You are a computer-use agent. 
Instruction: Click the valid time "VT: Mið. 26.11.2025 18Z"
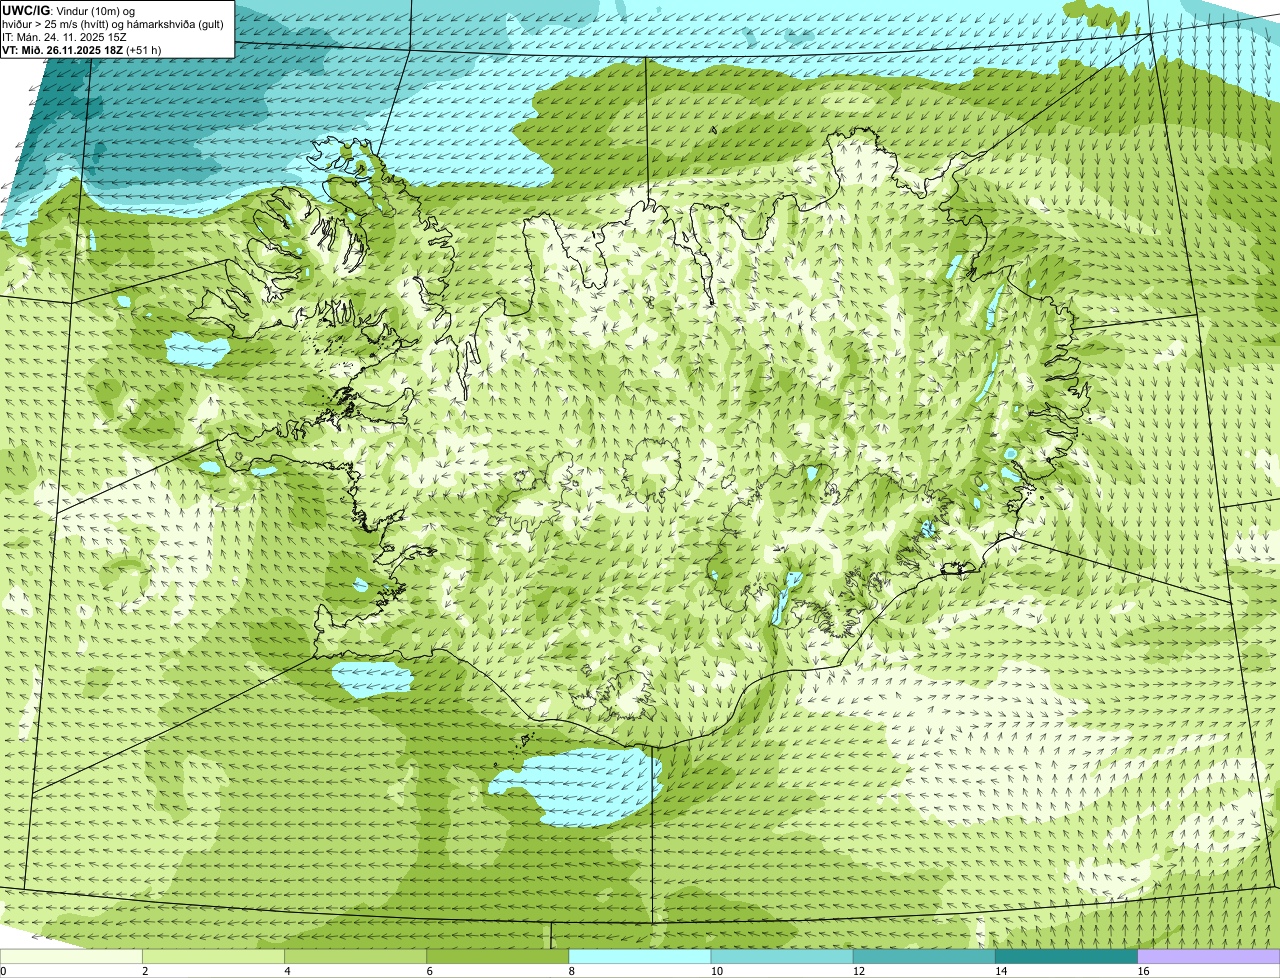click(x=63, y=49)
